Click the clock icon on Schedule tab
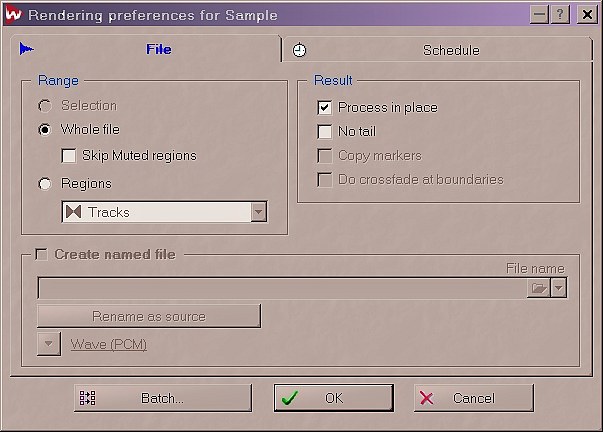This screenshot has width=603, height=432. click(299, 50)
